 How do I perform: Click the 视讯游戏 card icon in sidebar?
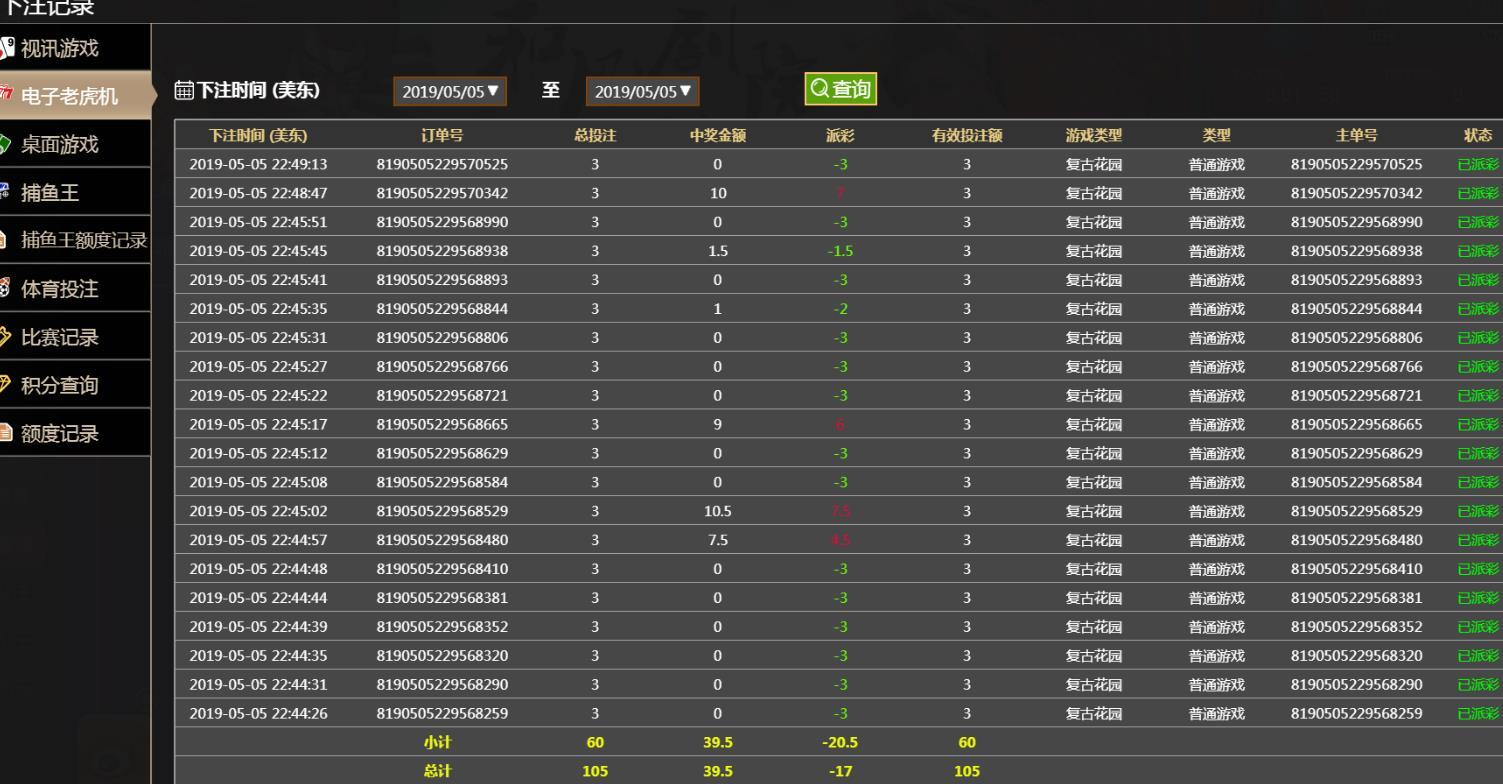coord(6,47)
